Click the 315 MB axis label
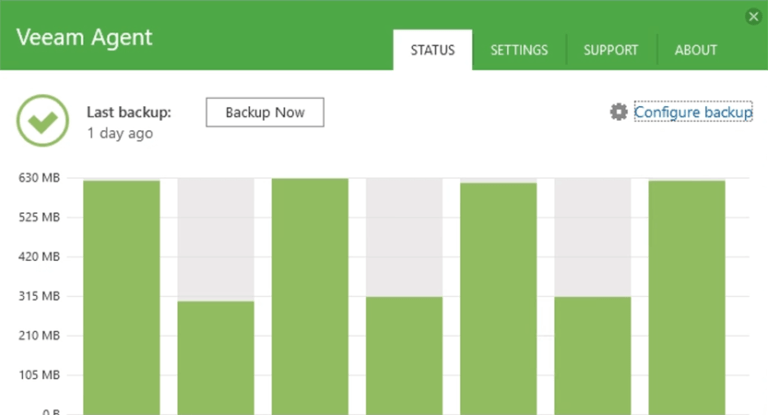Screen dimensions: 768x415 click(x=39, y=296)
